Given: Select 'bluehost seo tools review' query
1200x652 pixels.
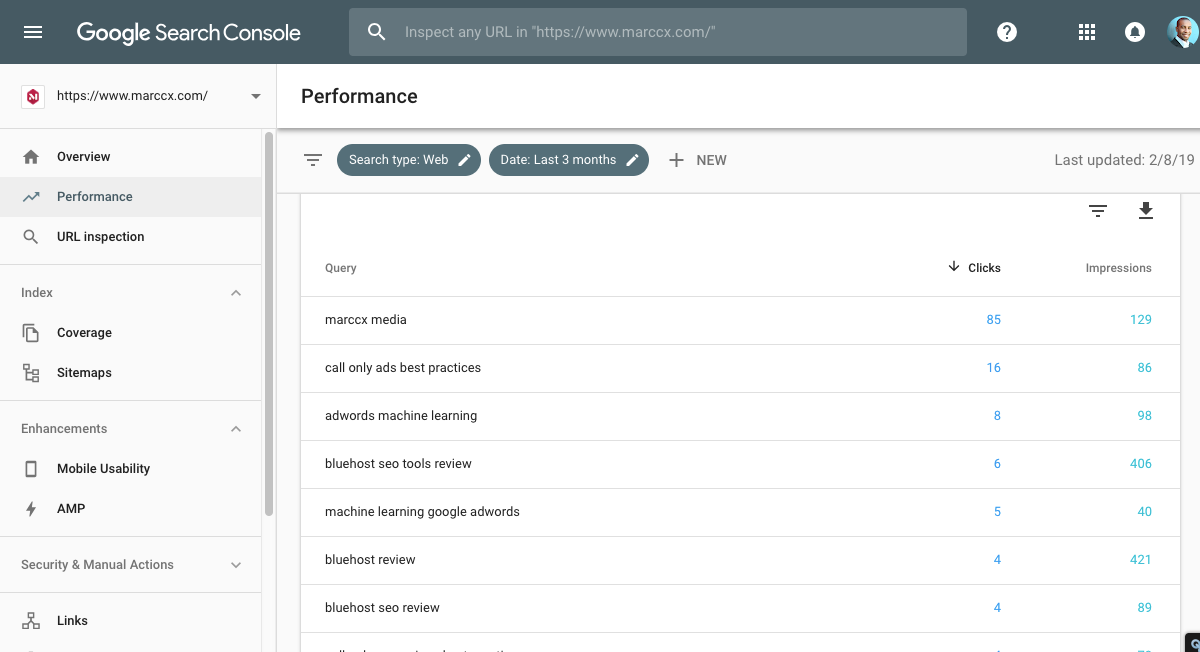Looking at the screenshot, I should (738, 464).
